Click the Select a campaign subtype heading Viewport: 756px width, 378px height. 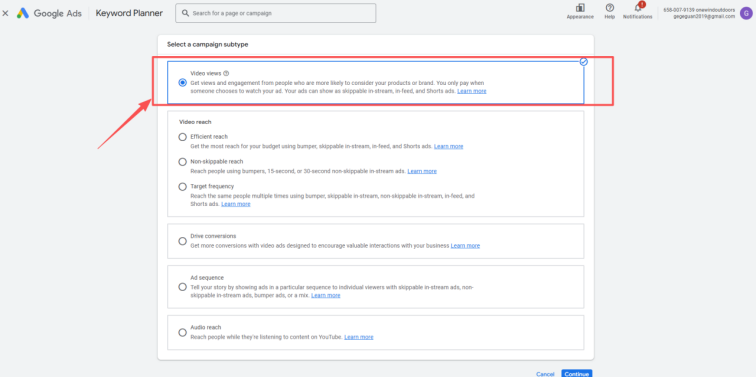pos(207,44)
